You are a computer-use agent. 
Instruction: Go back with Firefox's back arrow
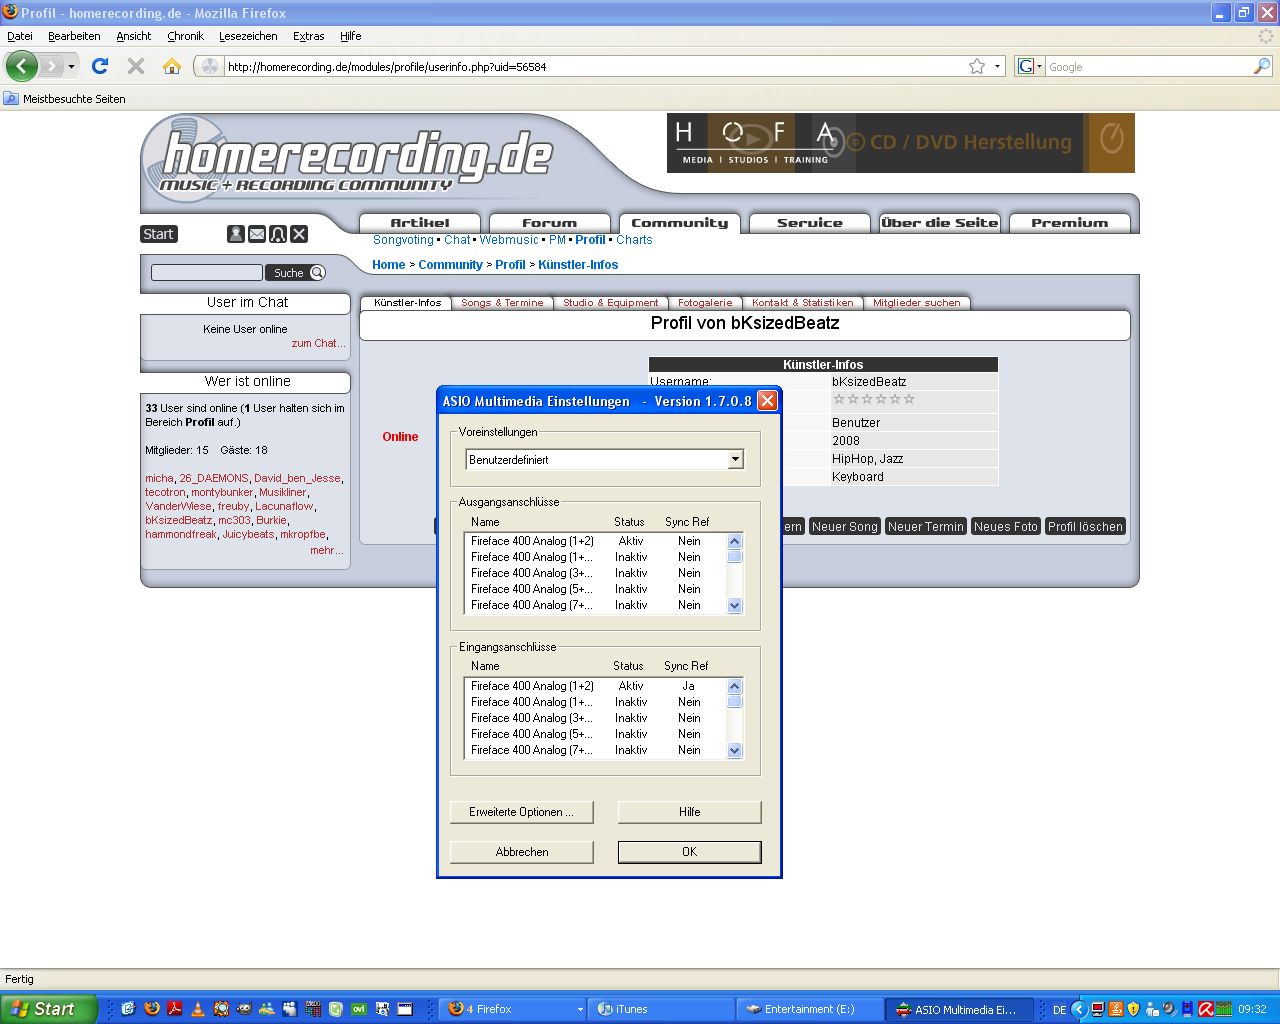click(x=22, y=67)
